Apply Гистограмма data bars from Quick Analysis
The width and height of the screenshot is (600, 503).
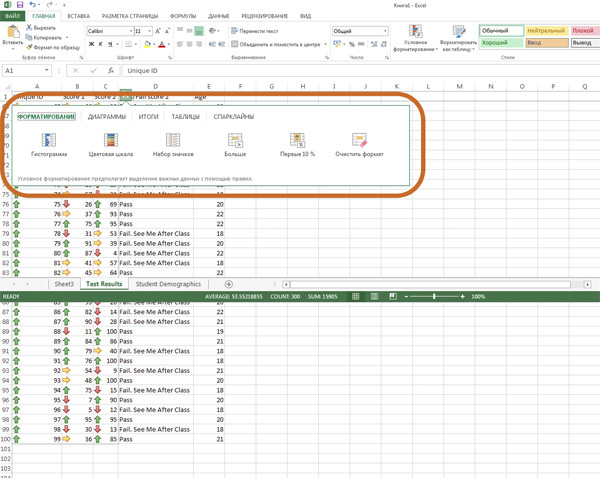(49, 144)
